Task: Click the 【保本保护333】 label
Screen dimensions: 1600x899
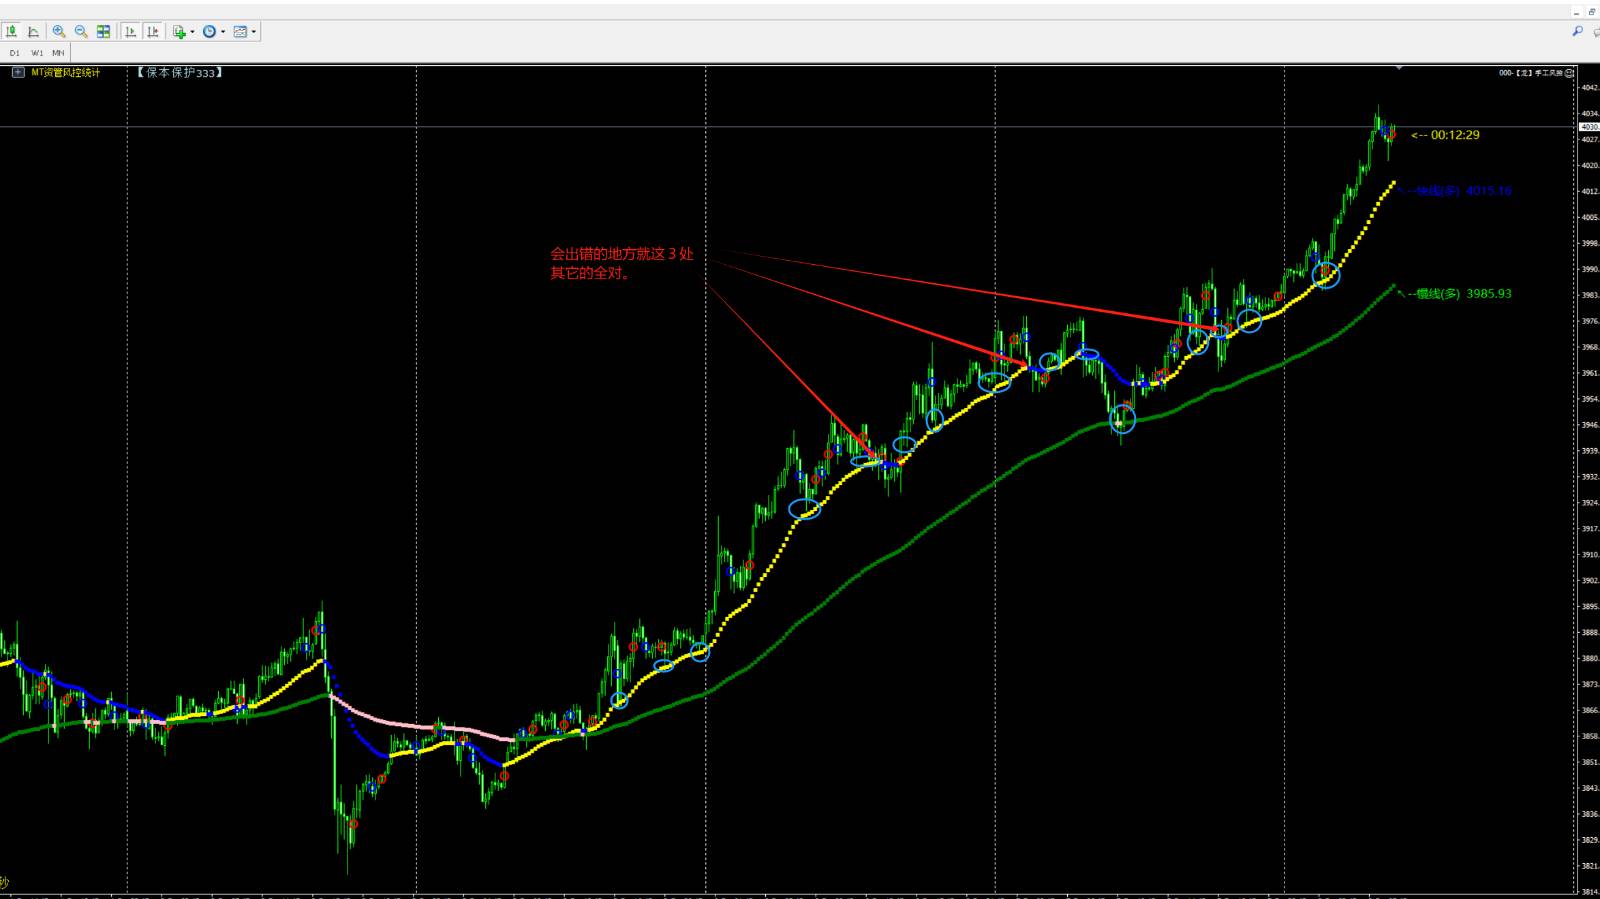Action: 180,73
